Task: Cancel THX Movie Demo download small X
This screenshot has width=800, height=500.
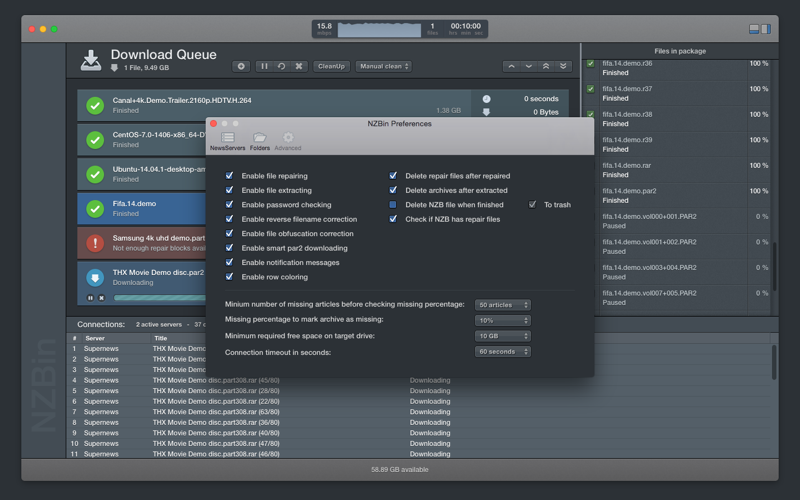Action: click(101, 298)
